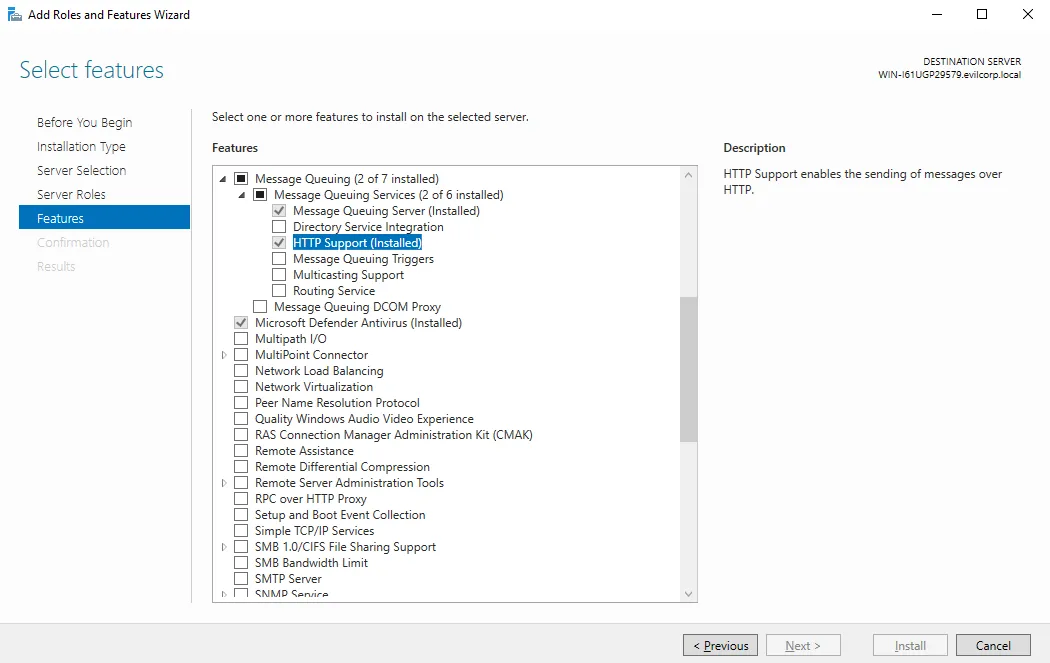Viewport: 1050px width, 663px height.
Task: Expand the MultiPoint Connector node
Action: (x=224, y=355)
